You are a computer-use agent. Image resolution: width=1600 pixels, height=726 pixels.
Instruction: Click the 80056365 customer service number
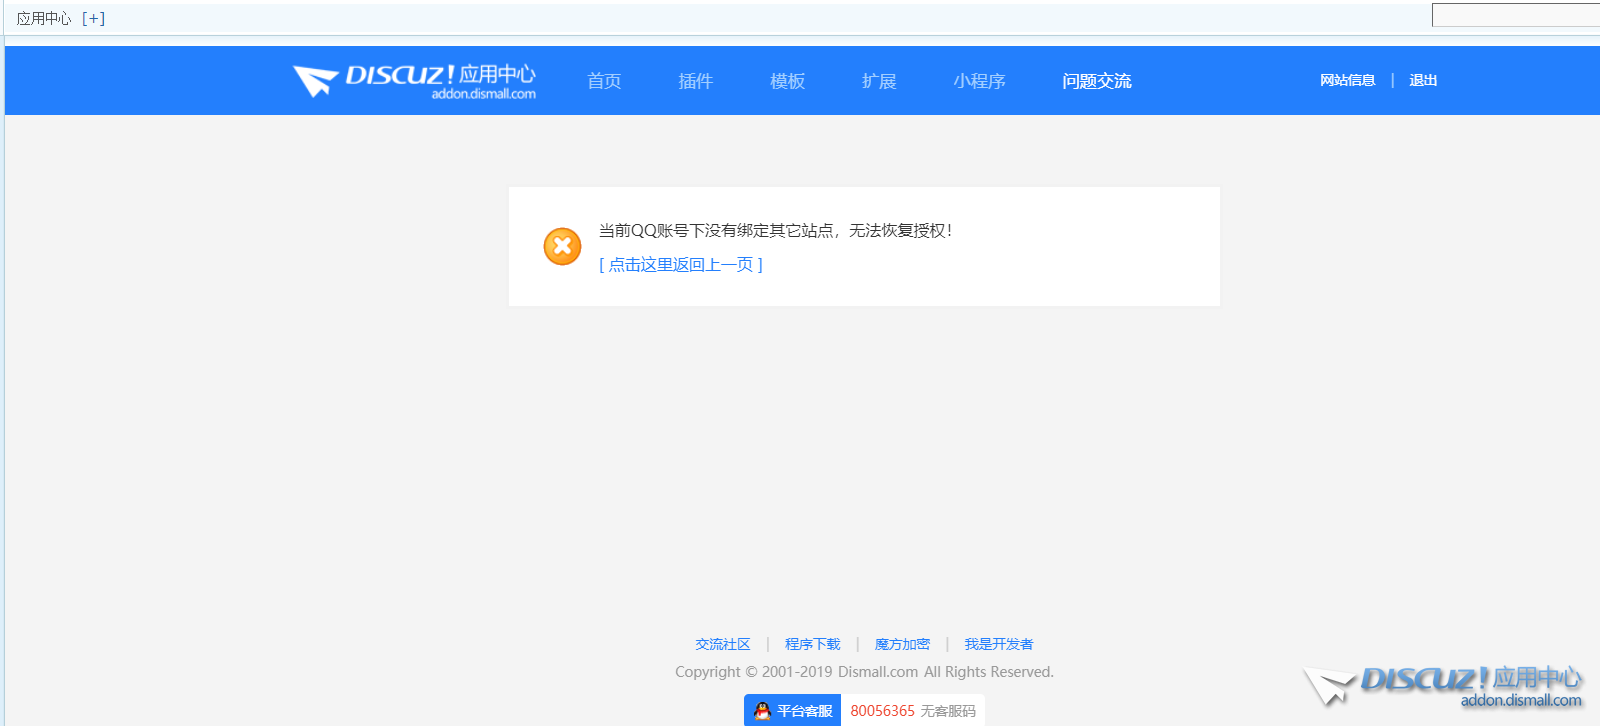(882, 711)
